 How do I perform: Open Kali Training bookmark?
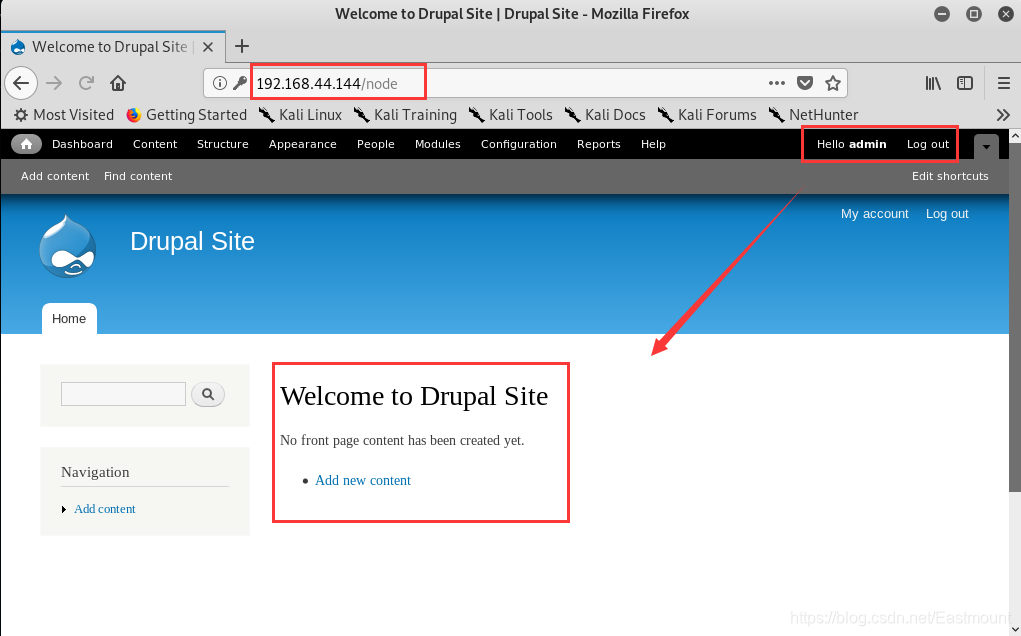(405, 115)
